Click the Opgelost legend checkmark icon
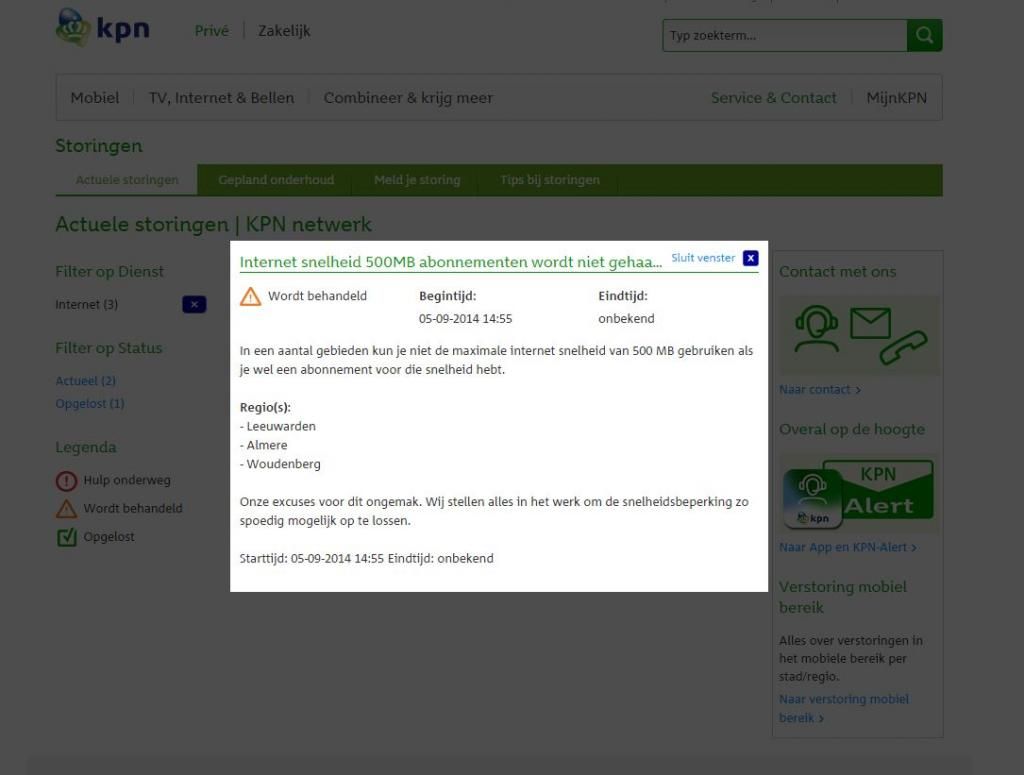This screenshot has height=775, width=1024. 67,537
